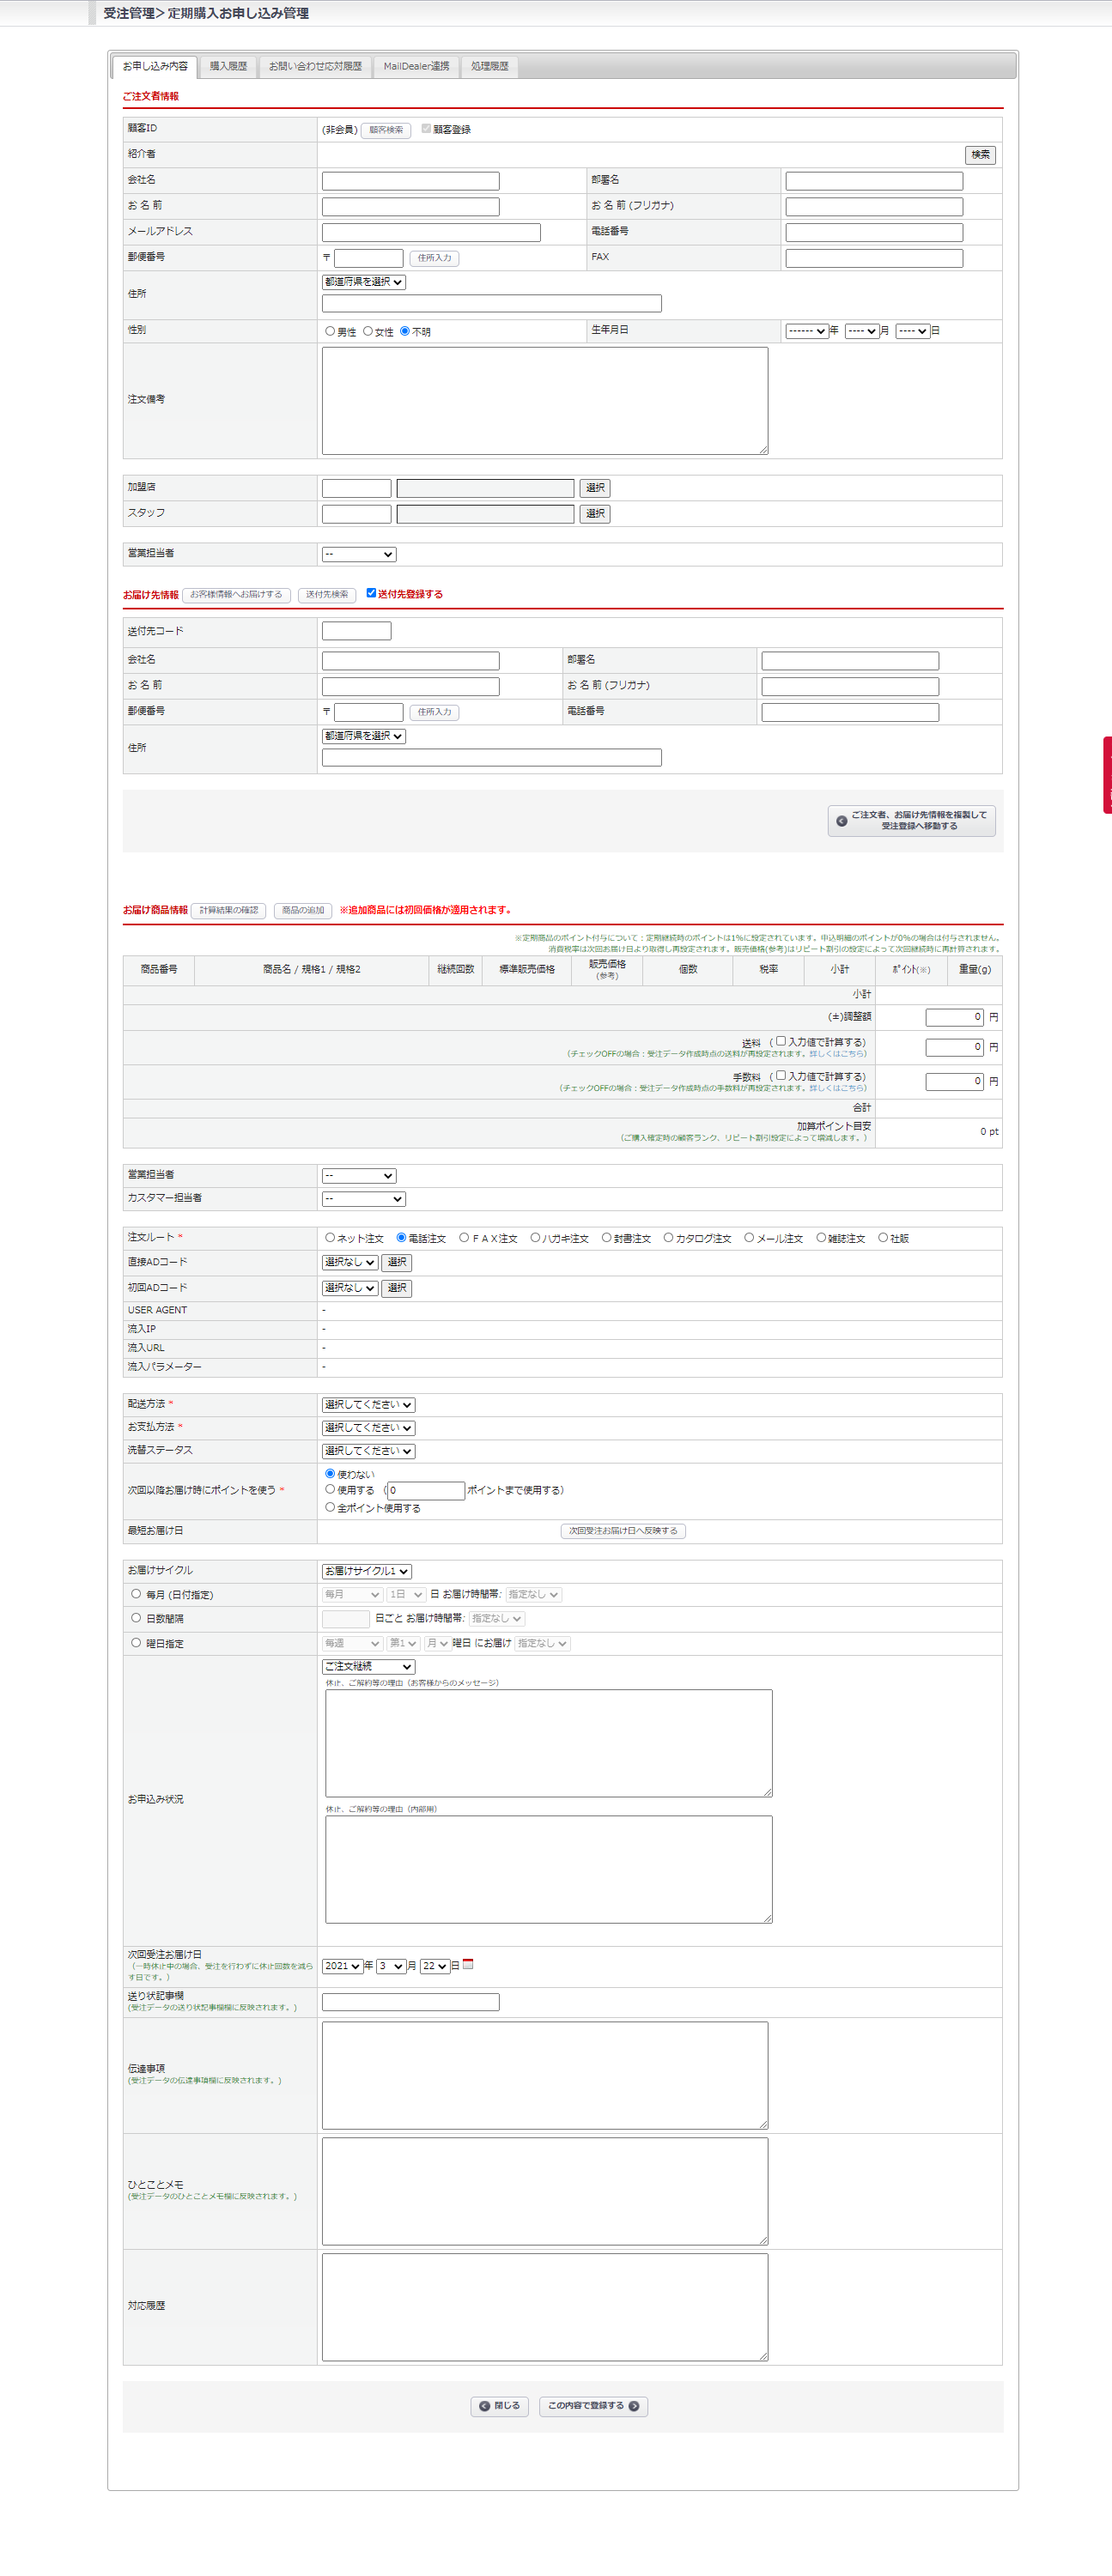Viewport: 1112px width, 2576px height.
Task: Select 全ポイント使用する radio option
Action: point(330,1507)
